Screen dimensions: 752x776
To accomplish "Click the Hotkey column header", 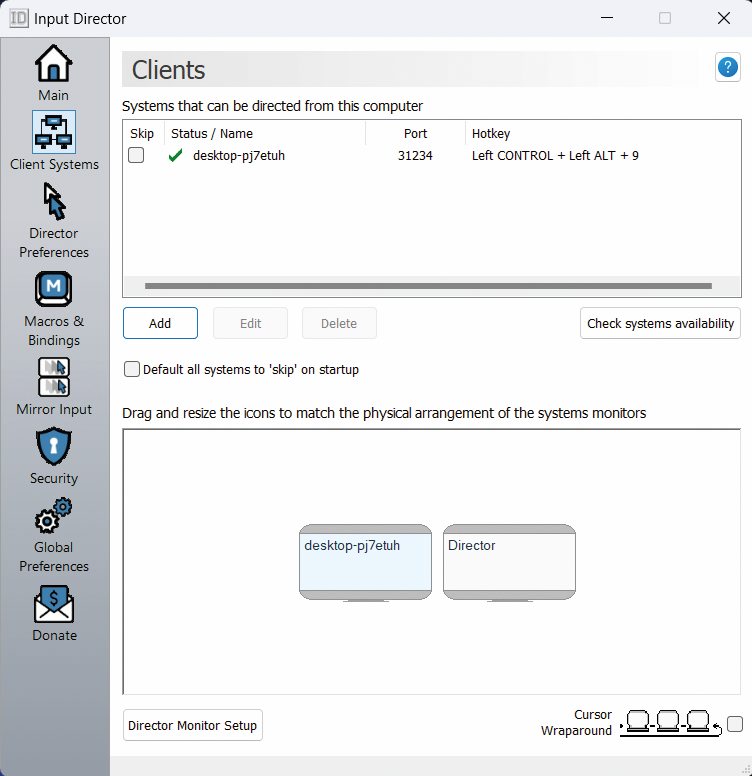I will click(603, 134).
